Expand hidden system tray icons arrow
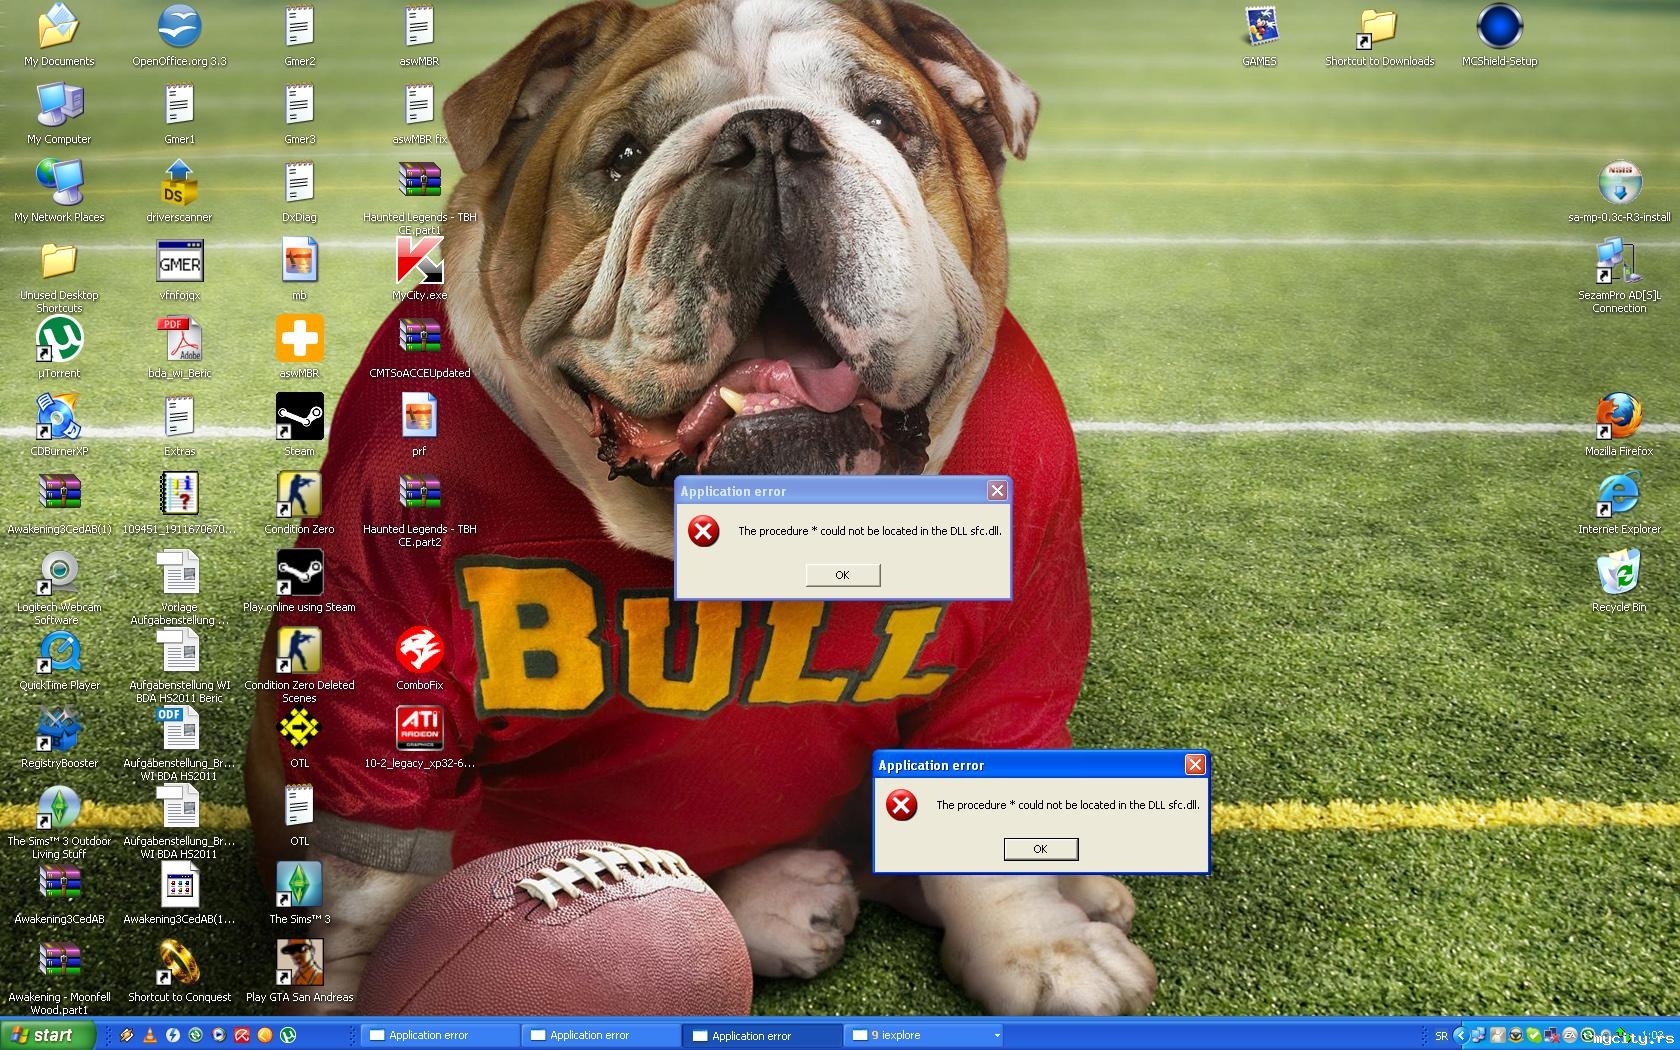Screen dimensions: 1680x1050 1461,1035
